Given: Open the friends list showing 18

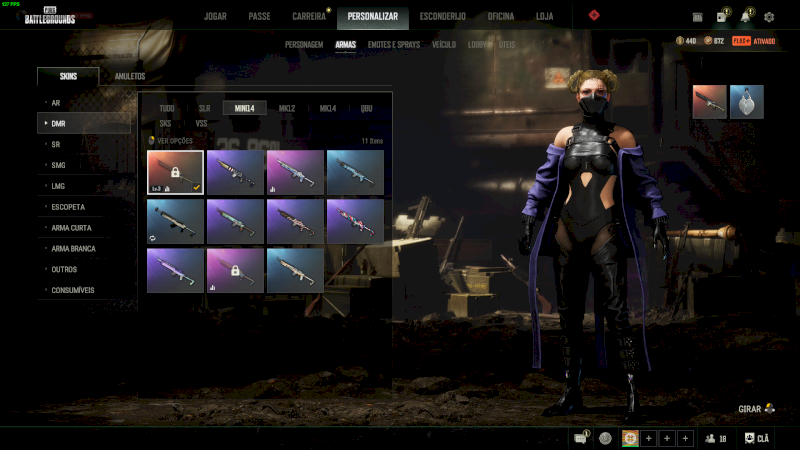Looking at the screenshot, I should click(x=716, y=438).
